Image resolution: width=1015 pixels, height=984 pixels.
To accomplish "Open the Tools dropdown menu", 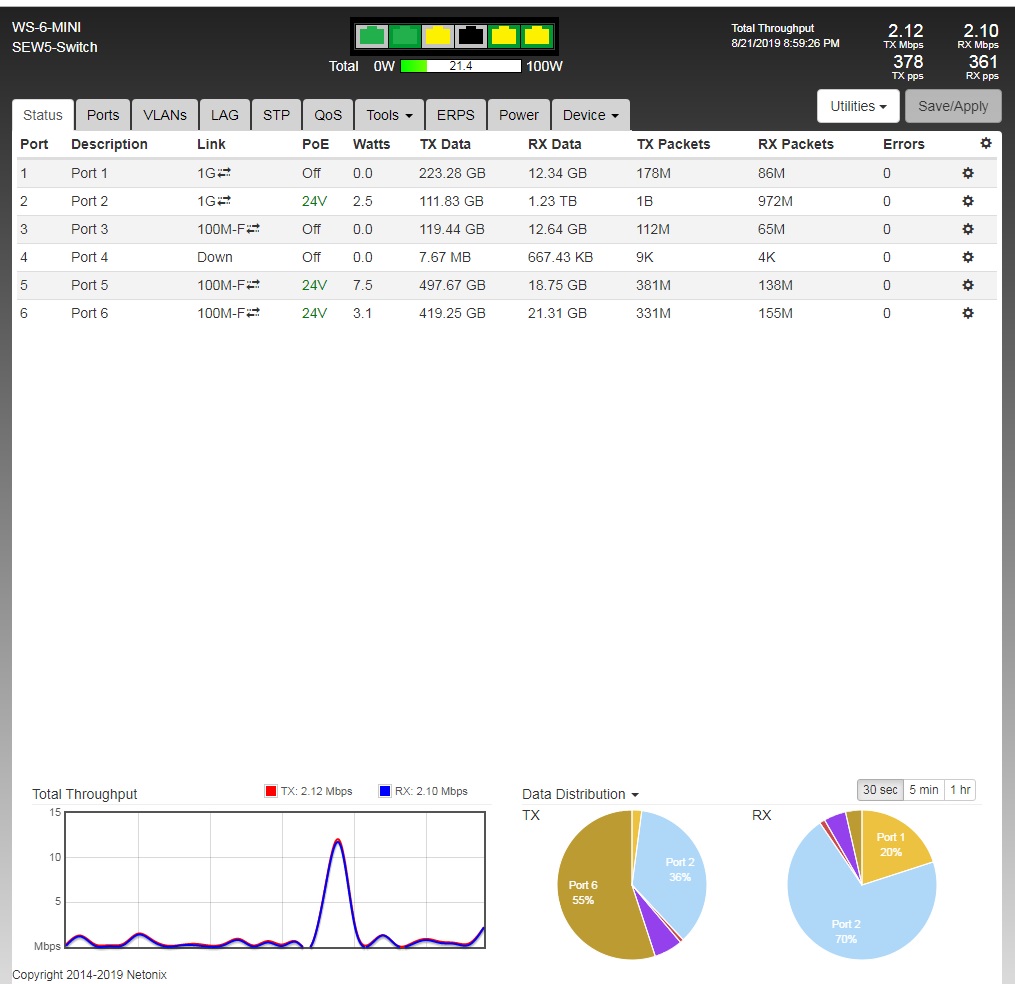I will (389, 115).
